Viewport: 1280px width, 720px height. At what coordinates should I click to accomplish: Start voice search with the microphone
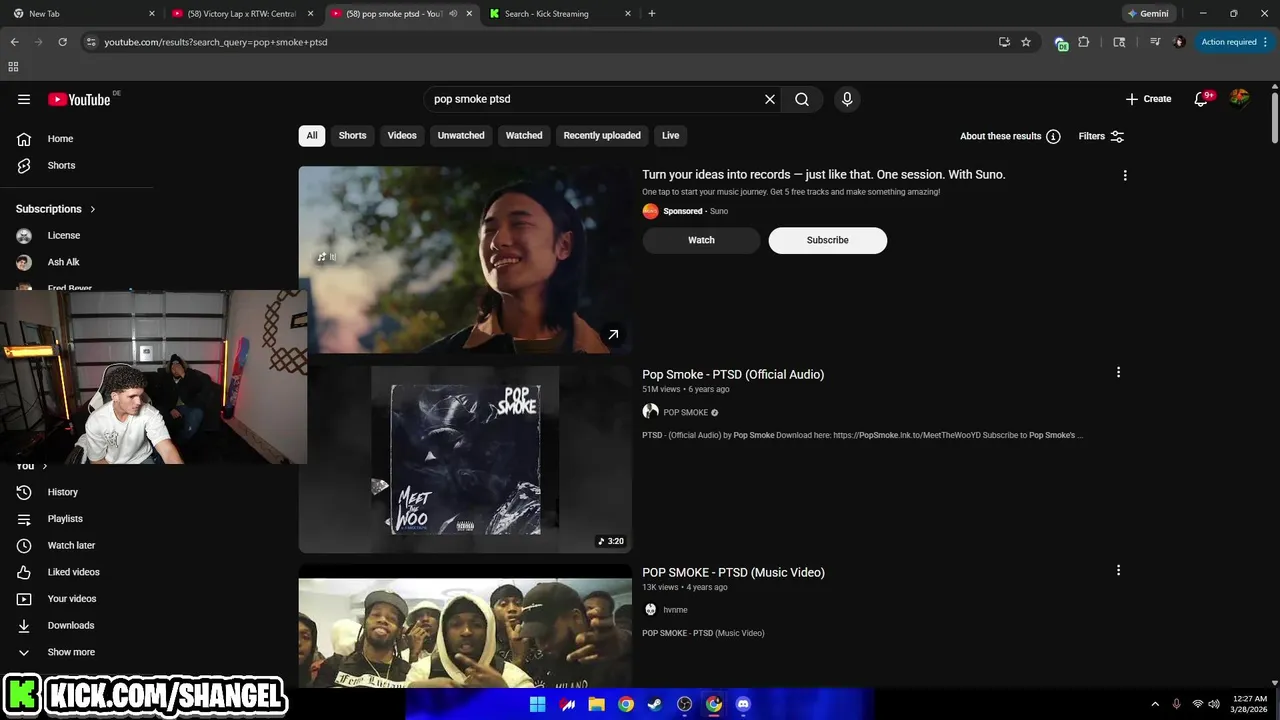click(x=847, y=99)
